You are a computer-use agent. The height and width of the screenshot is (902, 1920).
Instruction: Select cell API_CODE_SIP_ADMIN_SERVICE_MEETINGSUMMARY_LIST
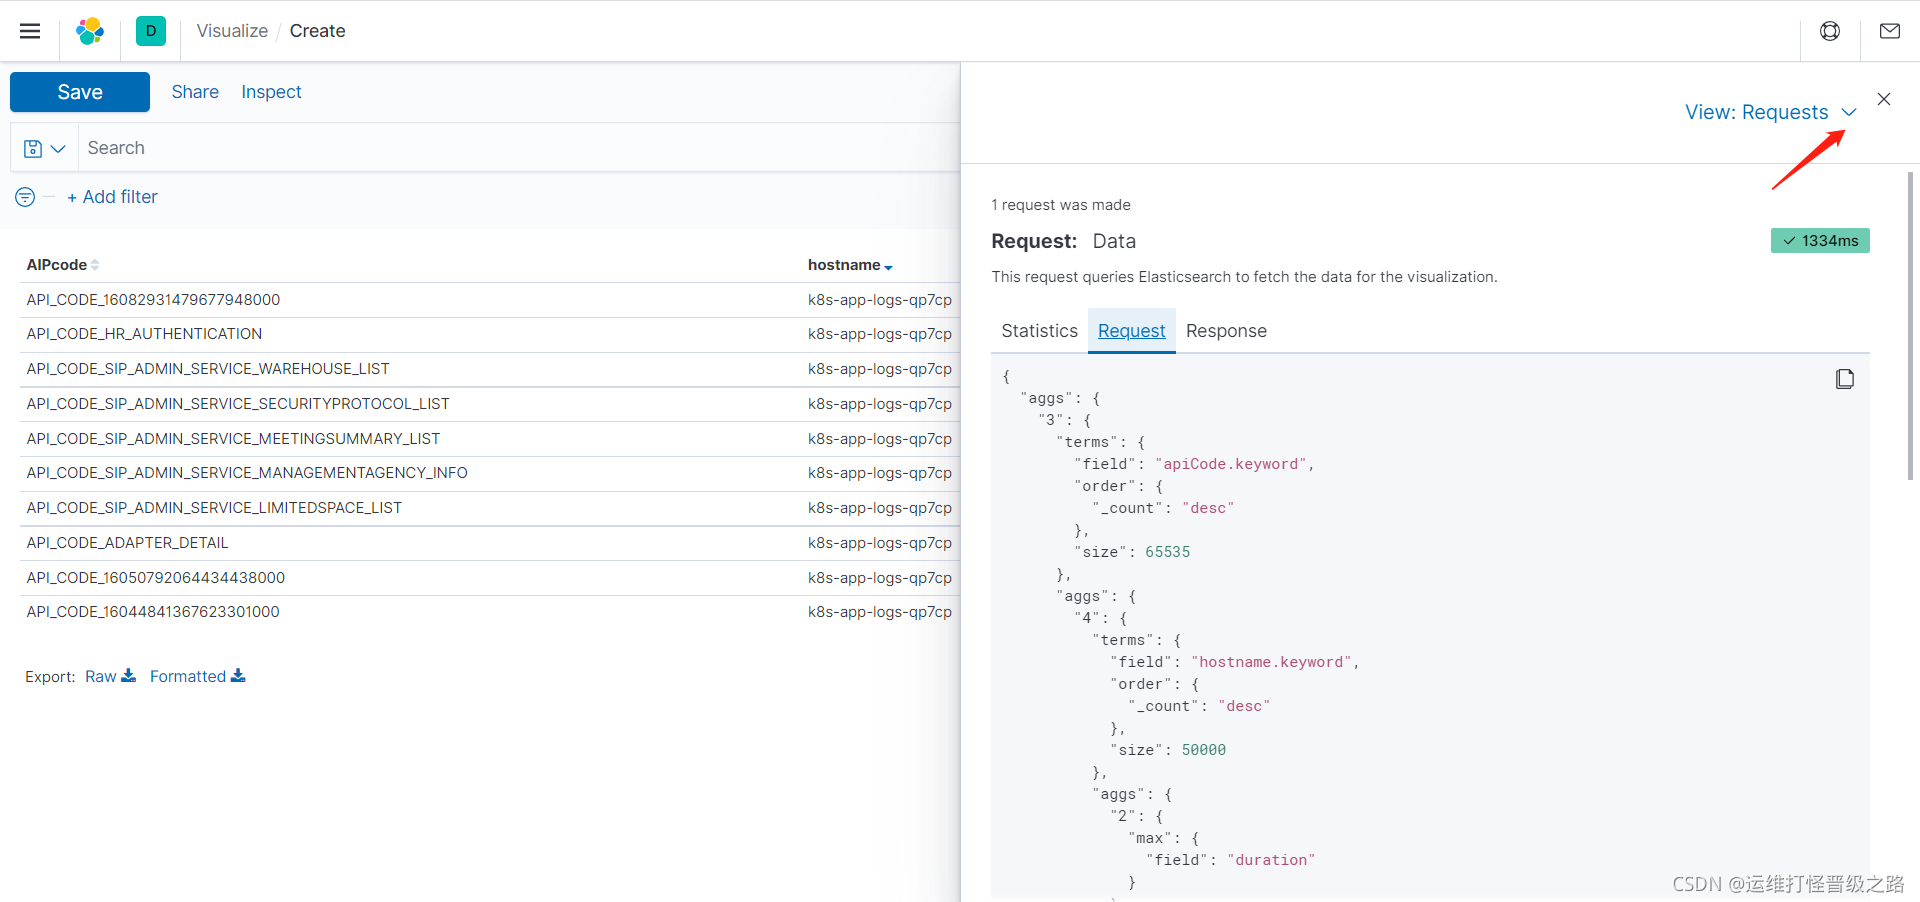[x=233, y=439]
